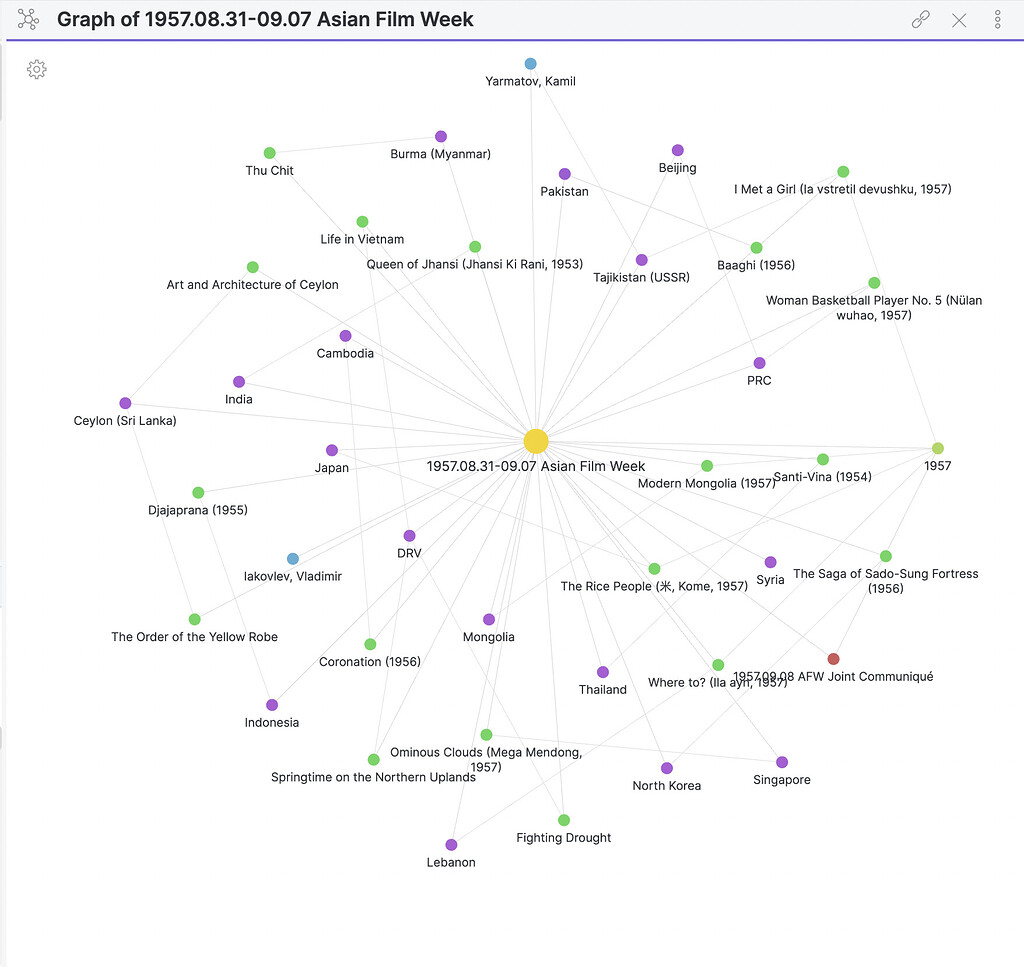Click the graph view icon beside the title
Viewport: 1024px width, 967px height.
28,19
